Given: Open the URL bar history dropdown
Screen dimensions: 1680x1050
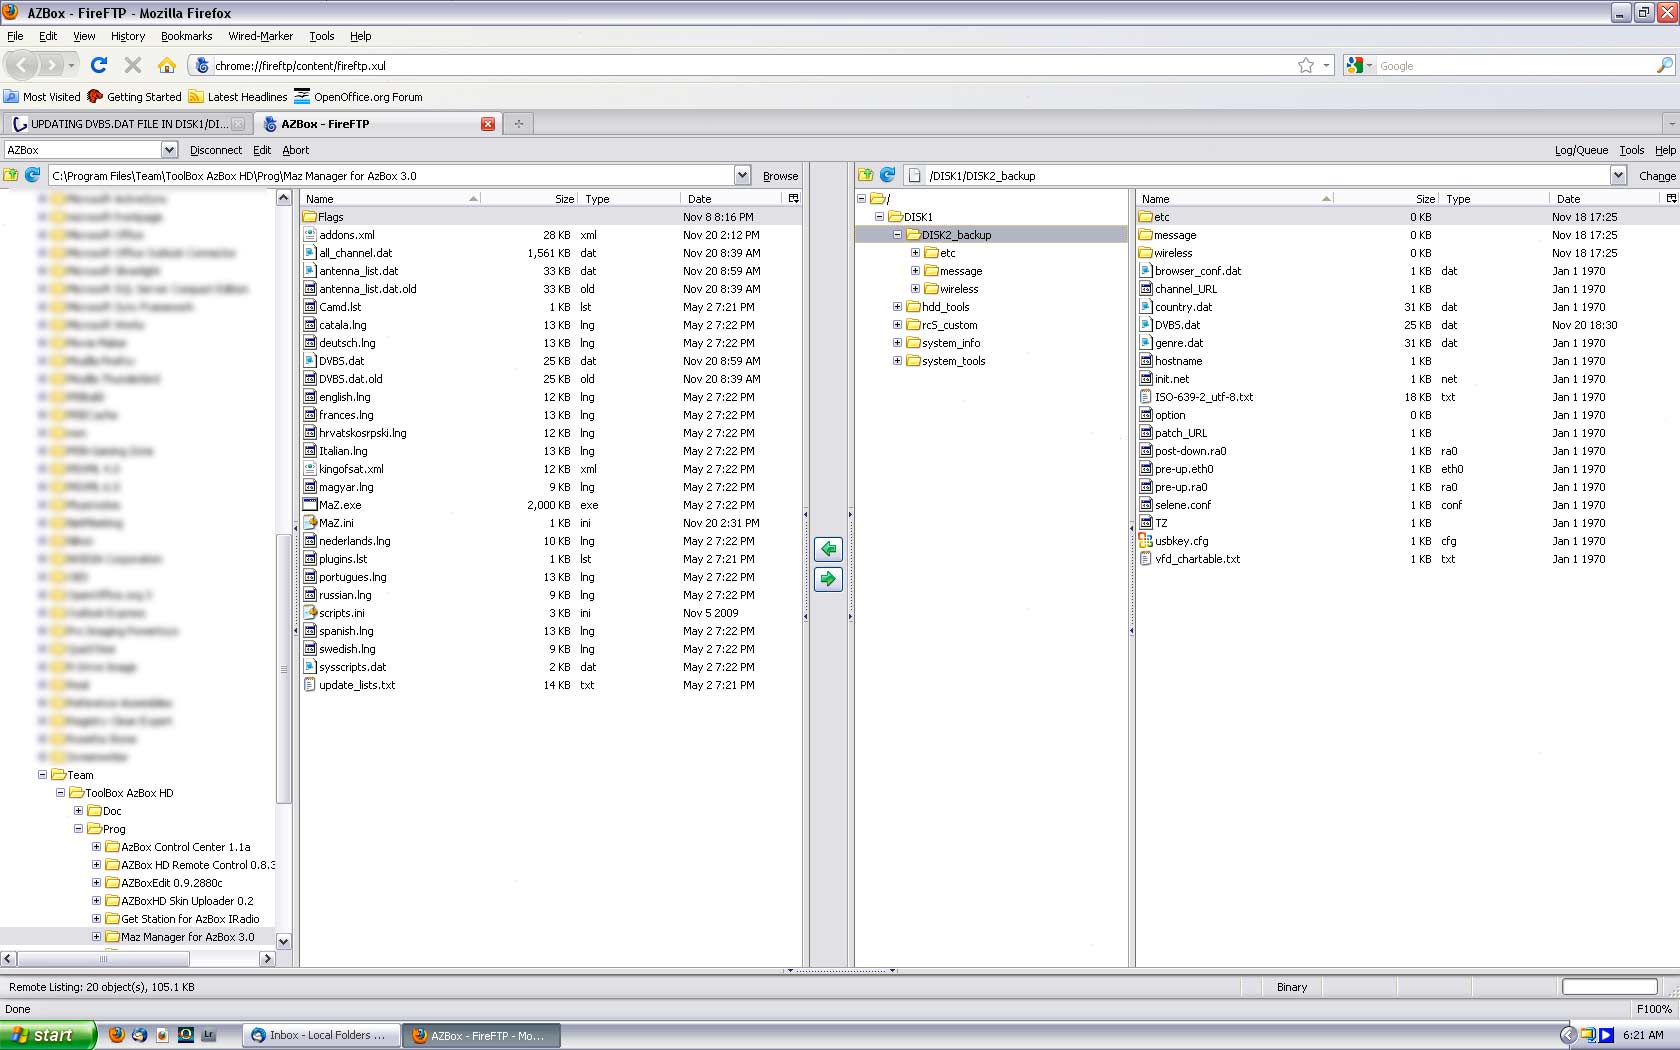Looking at the screenshot, I should coord(1327,65).
